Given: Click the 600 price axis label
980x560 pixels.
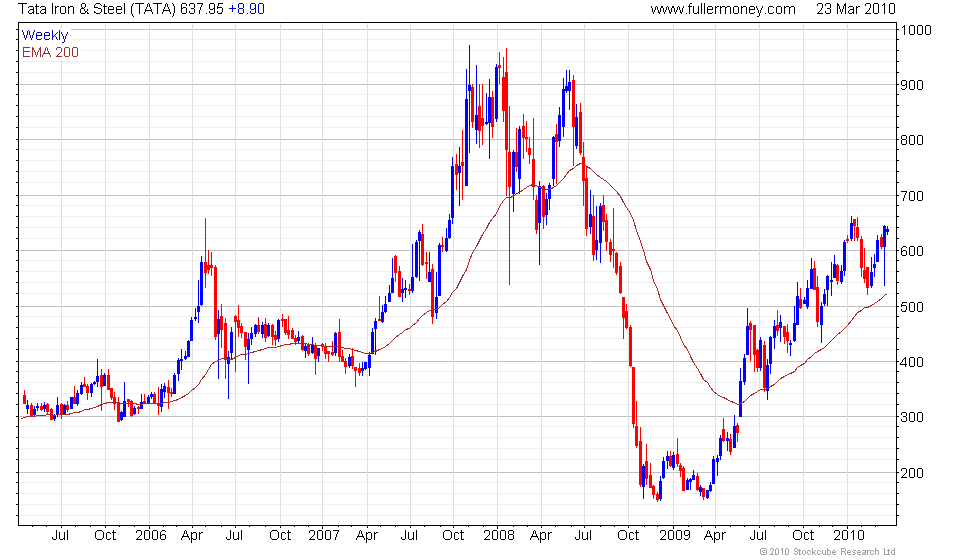Looking at the screenshot, I should pos(912,251).
